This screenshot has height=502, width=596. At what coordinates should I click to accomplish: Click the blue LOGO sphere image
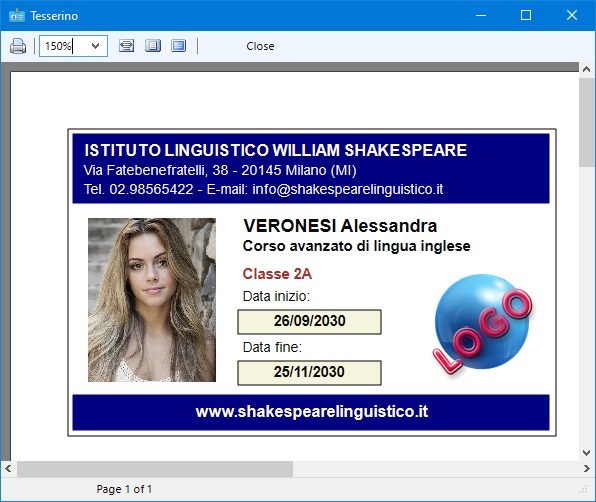483,323
